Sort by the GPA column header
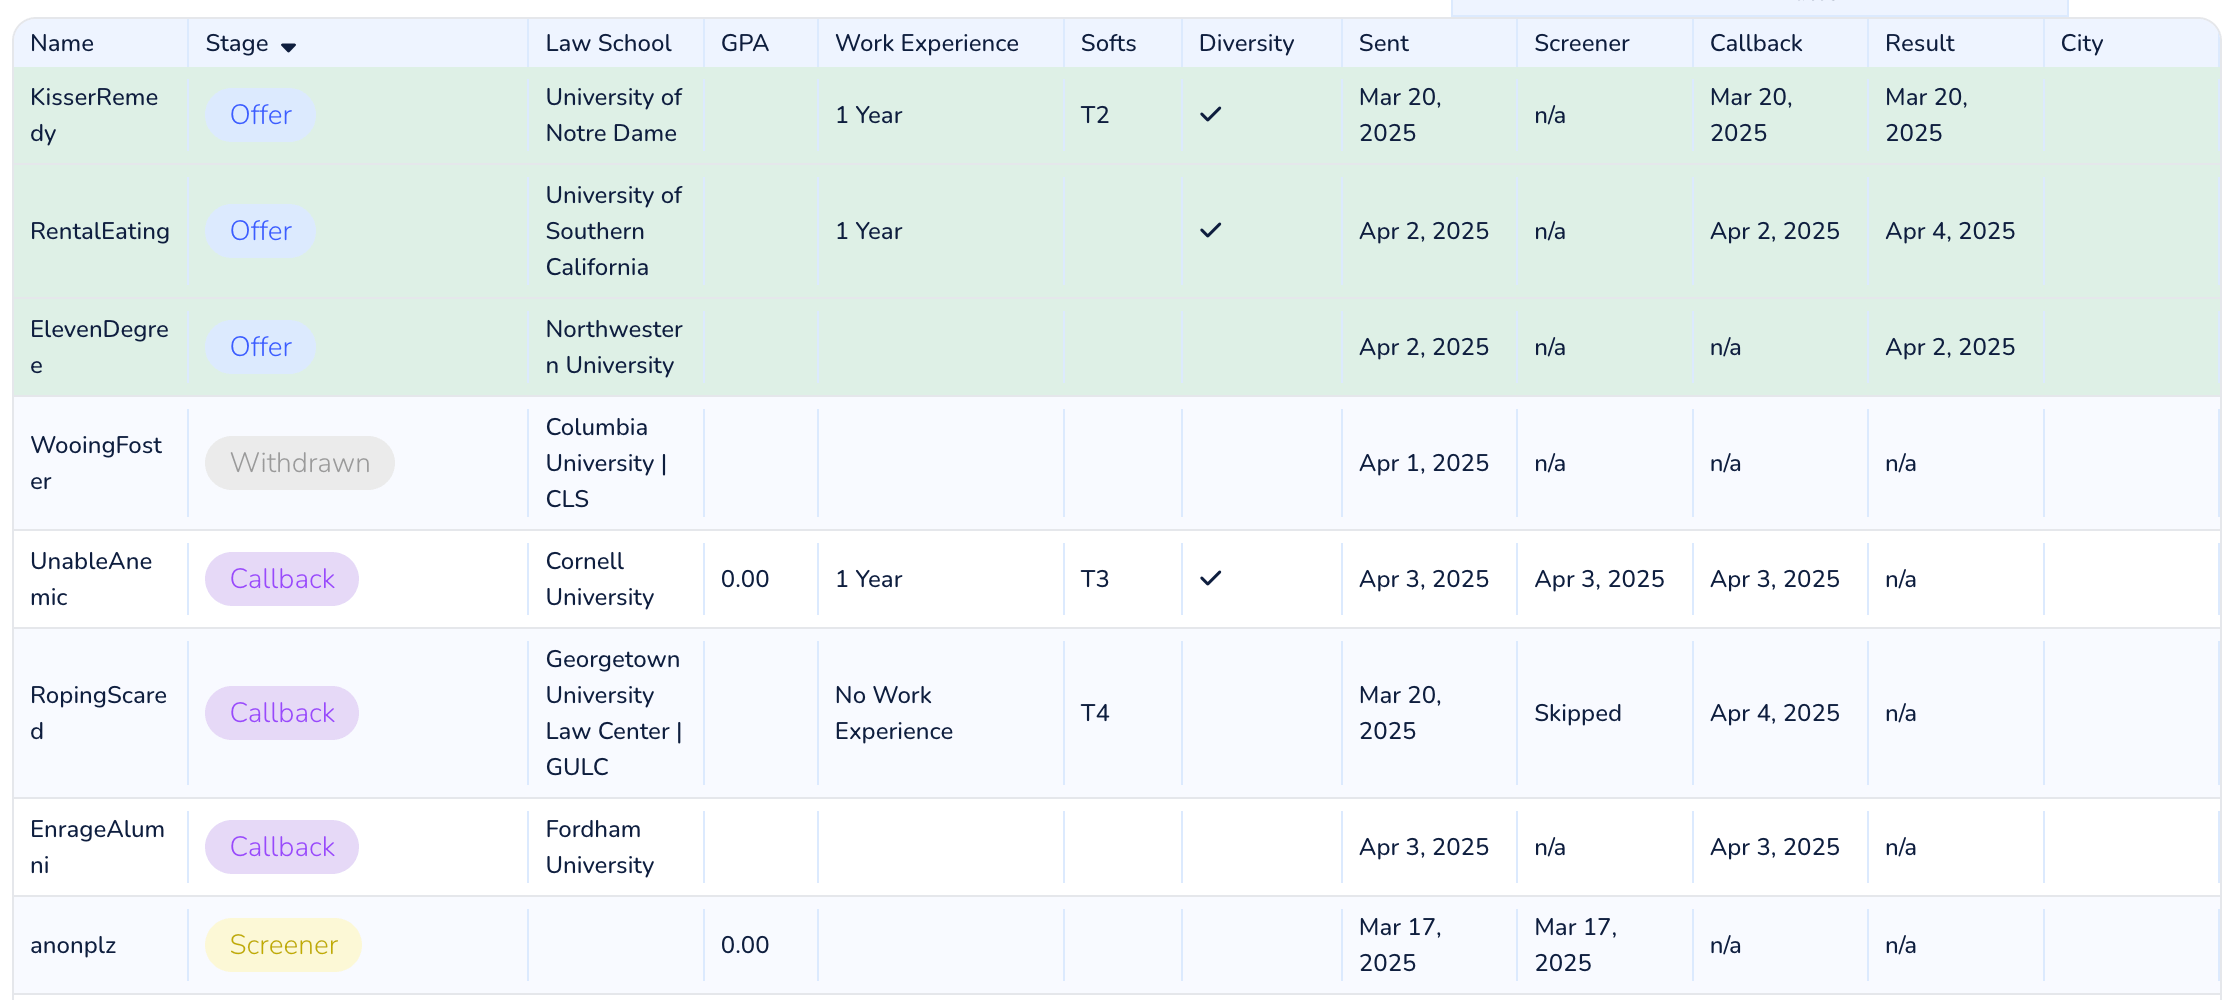 coord(745,43)
